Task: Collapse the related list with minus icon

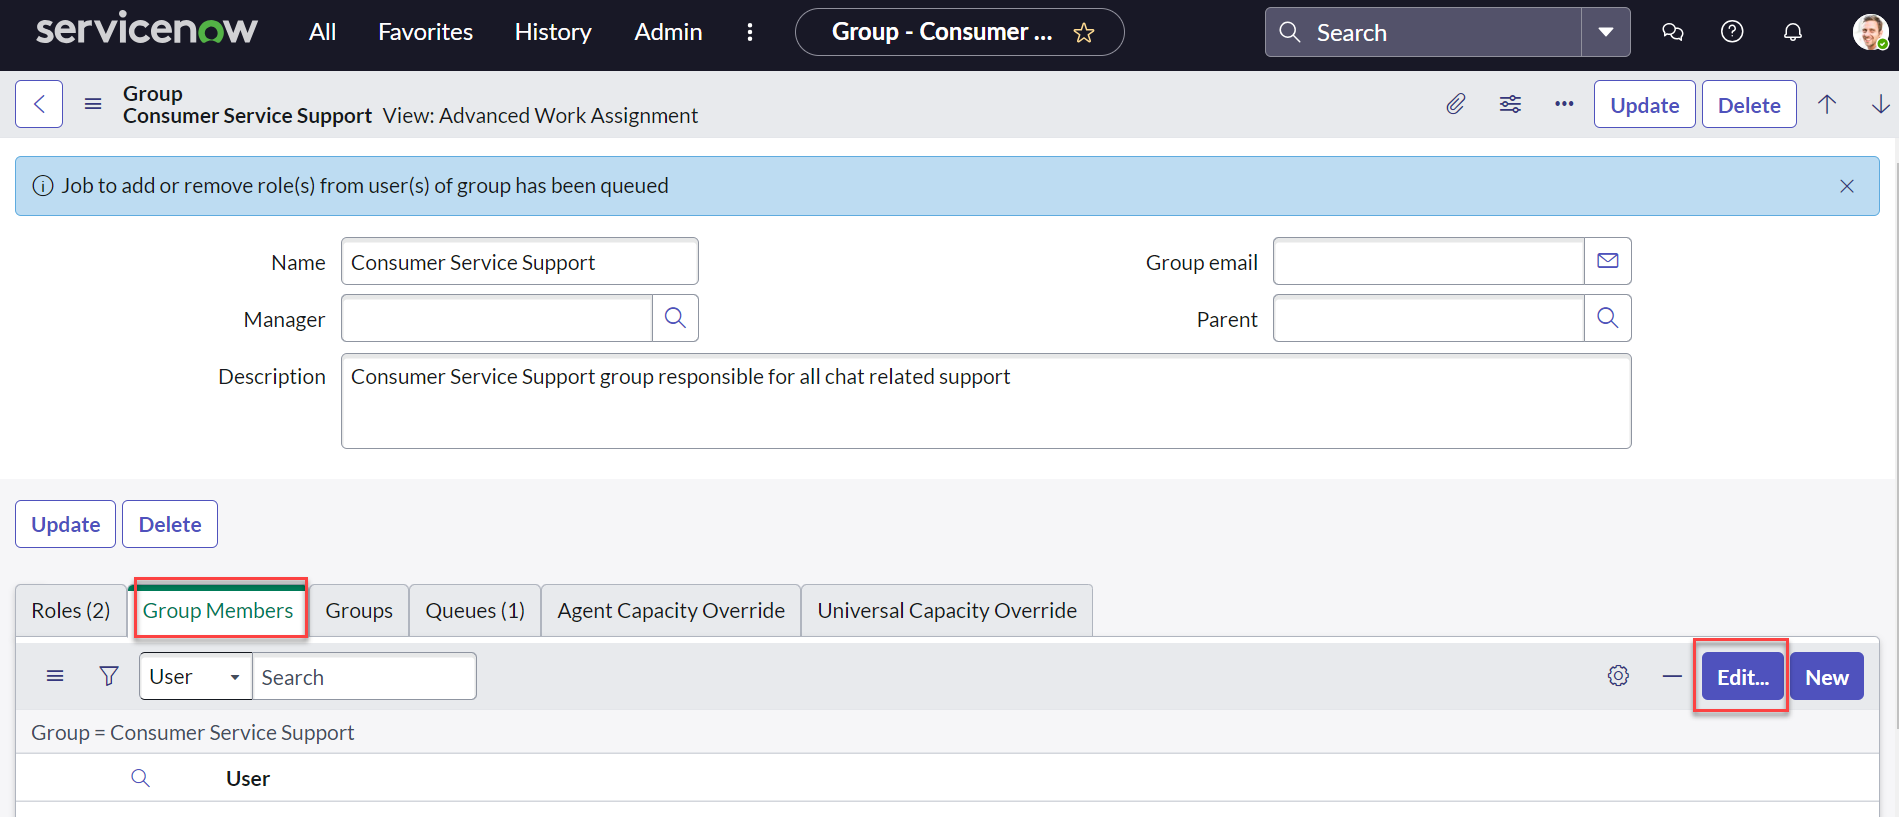Action: (1672, 677)
